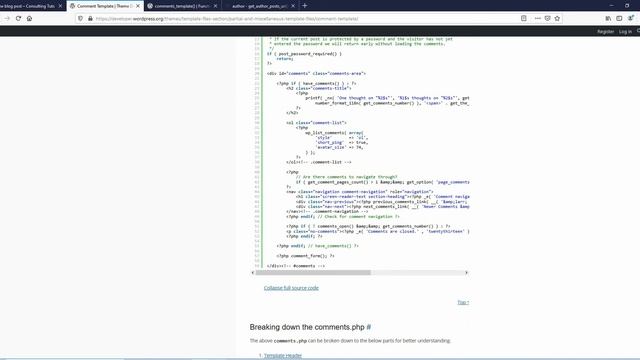Reload the current page
Viewport: 640px width, 360px height.
(18, 18)
